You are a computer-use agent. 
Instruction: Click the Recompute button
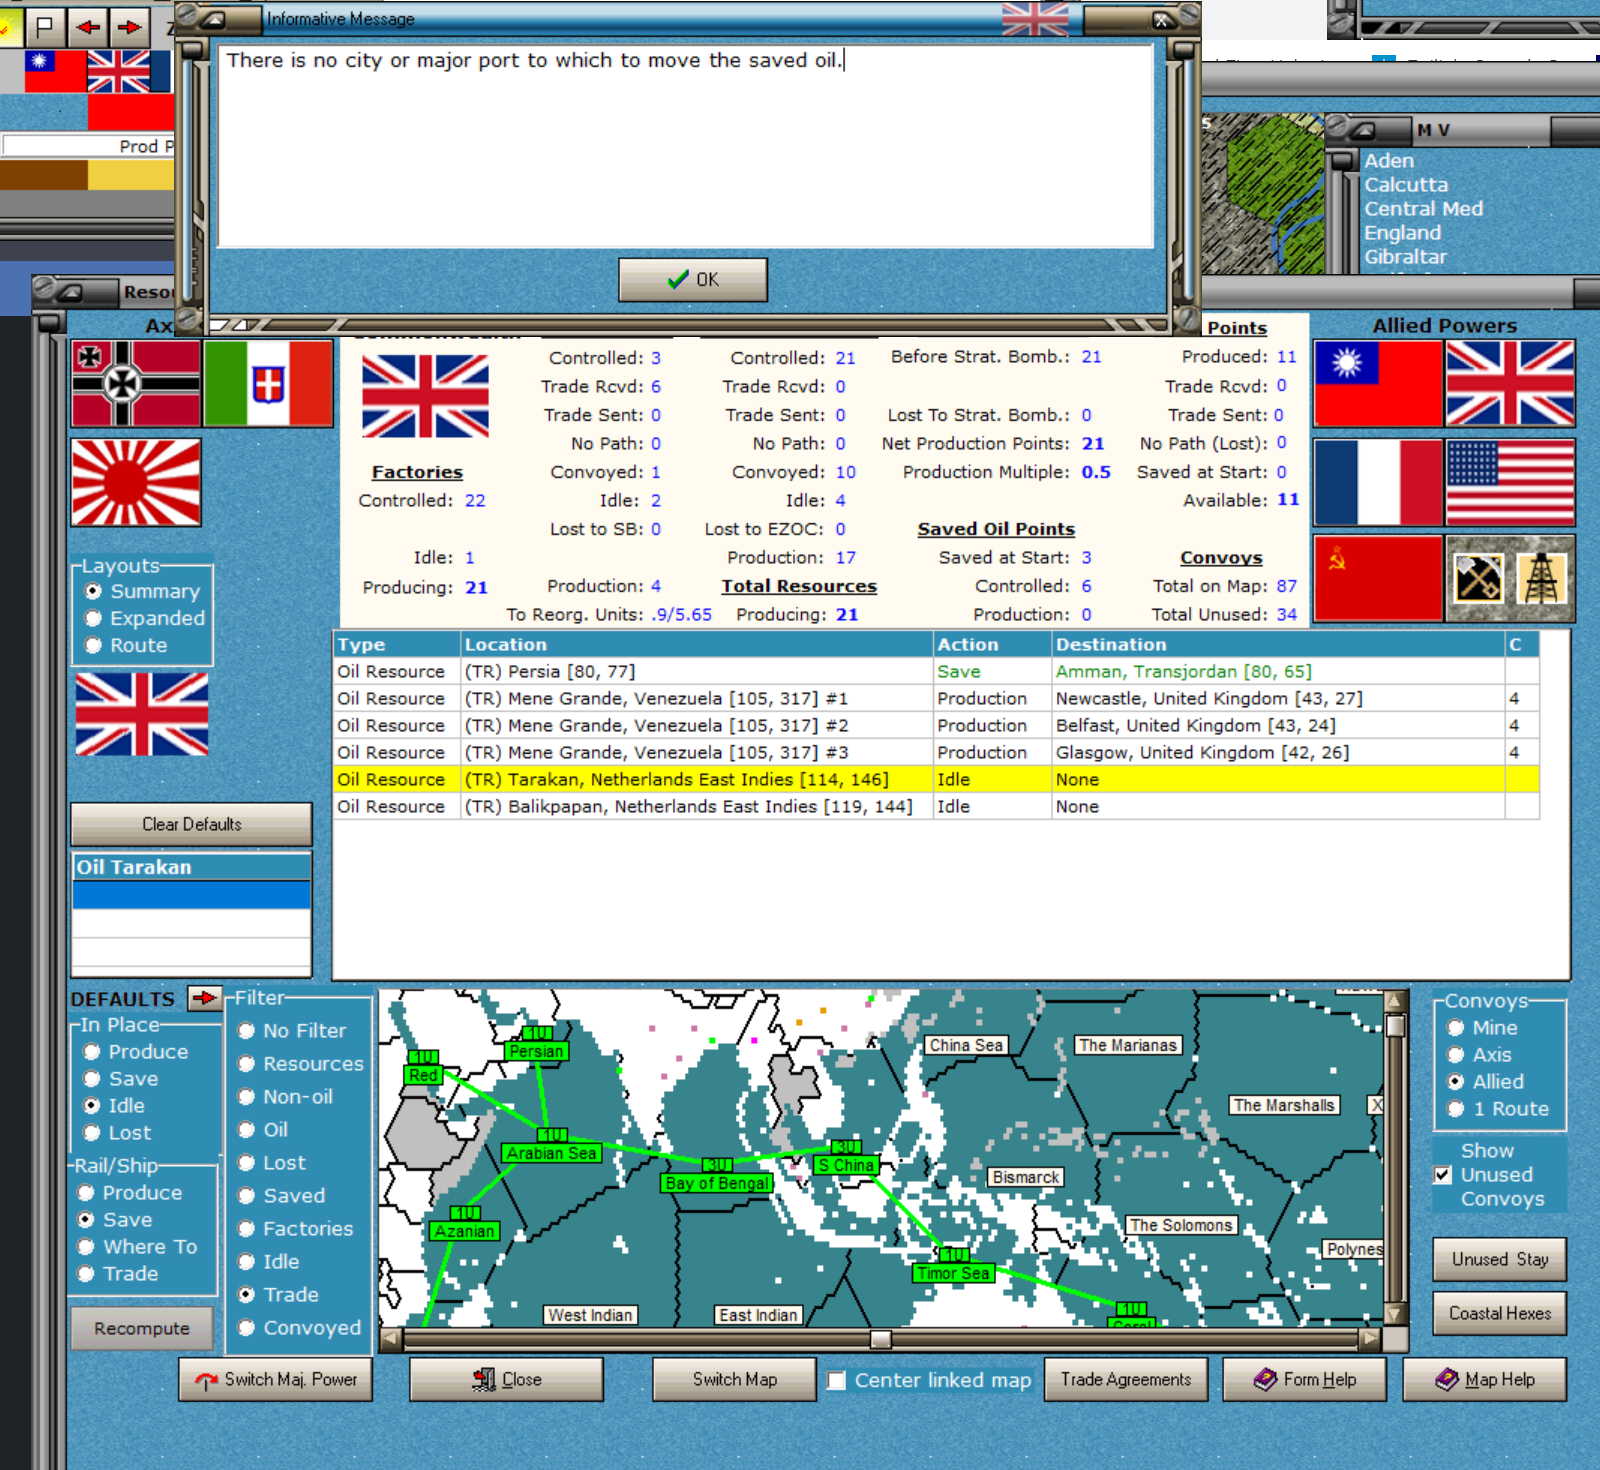142,1328
